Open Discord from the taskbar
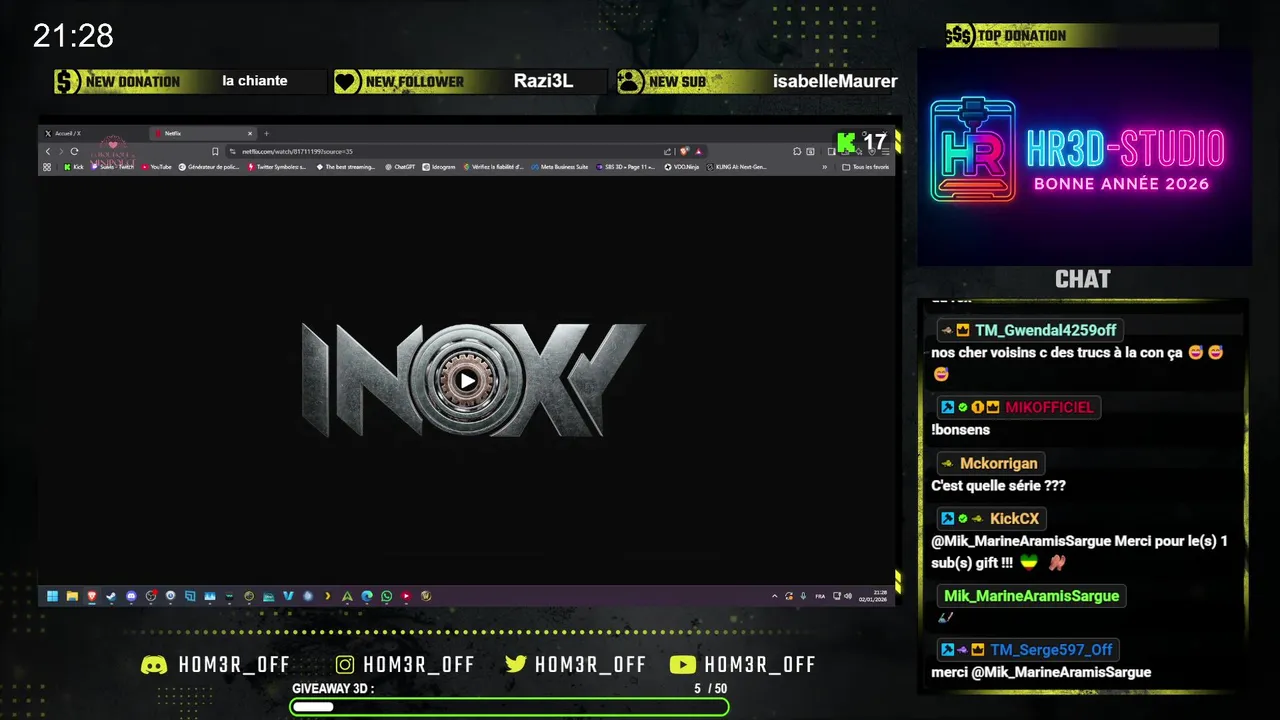Image resolution: width=1280 pixels, height=720 pixels. click(x=131, y=596)
